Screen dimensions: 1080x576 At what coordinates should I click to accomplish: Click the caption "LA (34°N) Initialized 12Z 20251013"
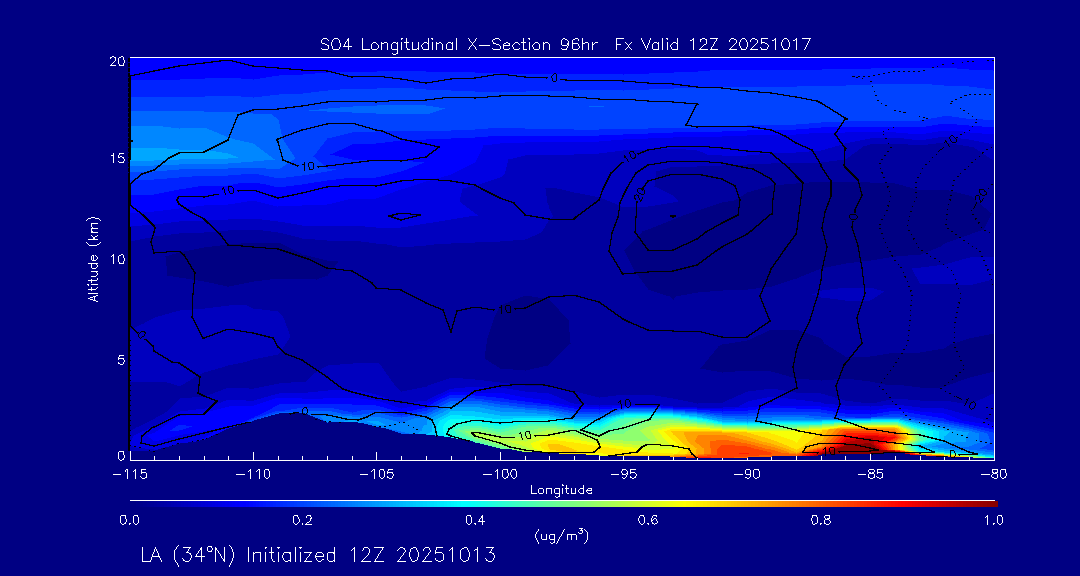pos(318,555)
